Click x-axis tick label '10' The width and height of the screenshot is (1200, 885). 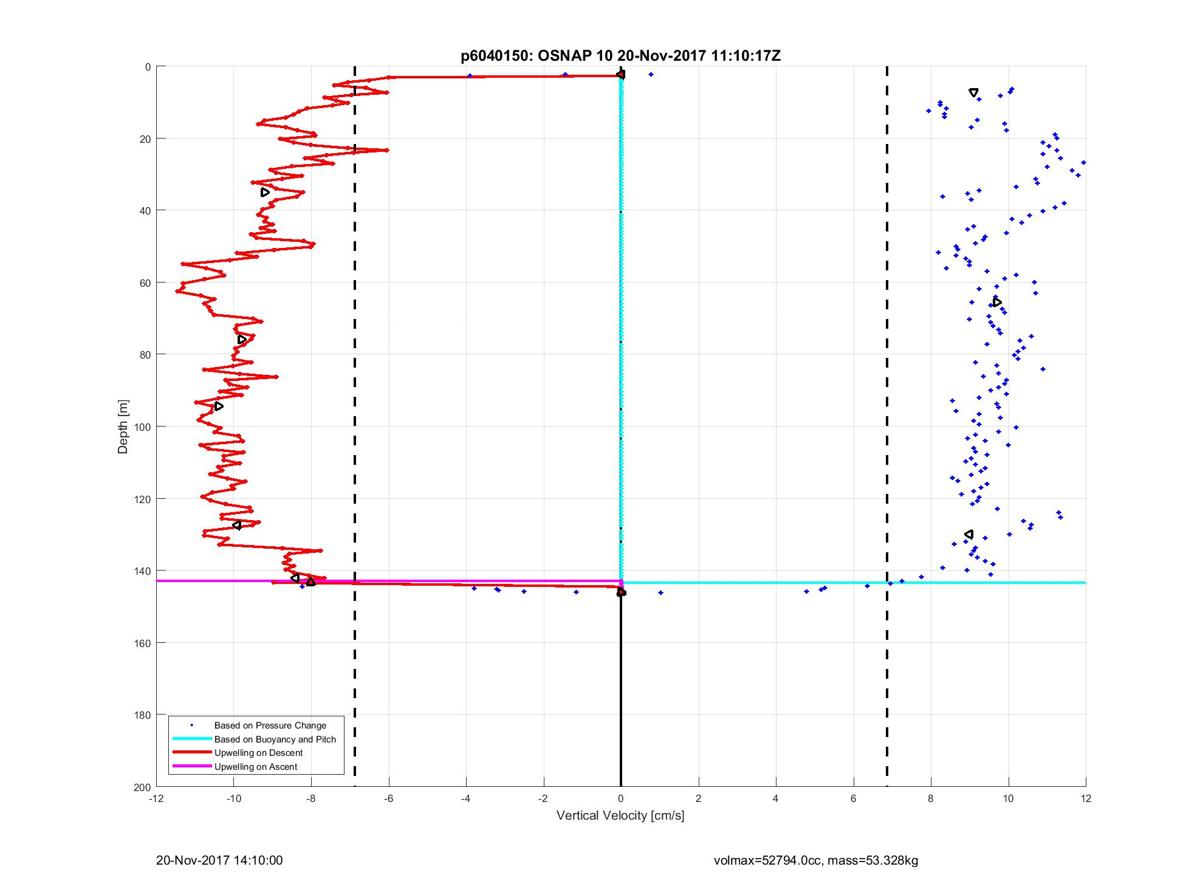tap(1008, 799)
